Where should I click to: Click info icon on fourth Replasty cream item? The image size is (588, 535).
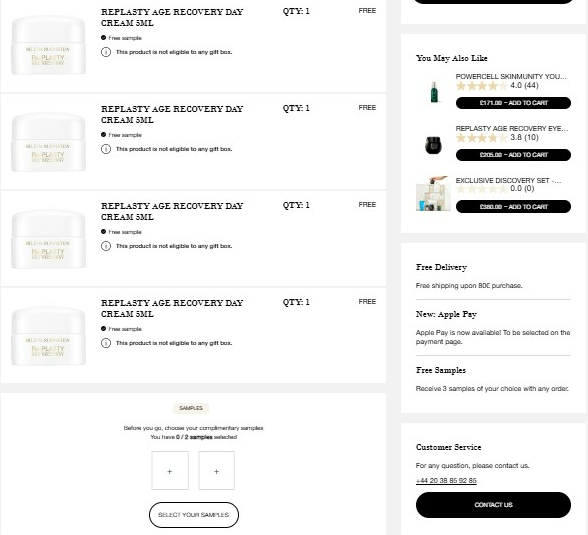click(106, 343)
